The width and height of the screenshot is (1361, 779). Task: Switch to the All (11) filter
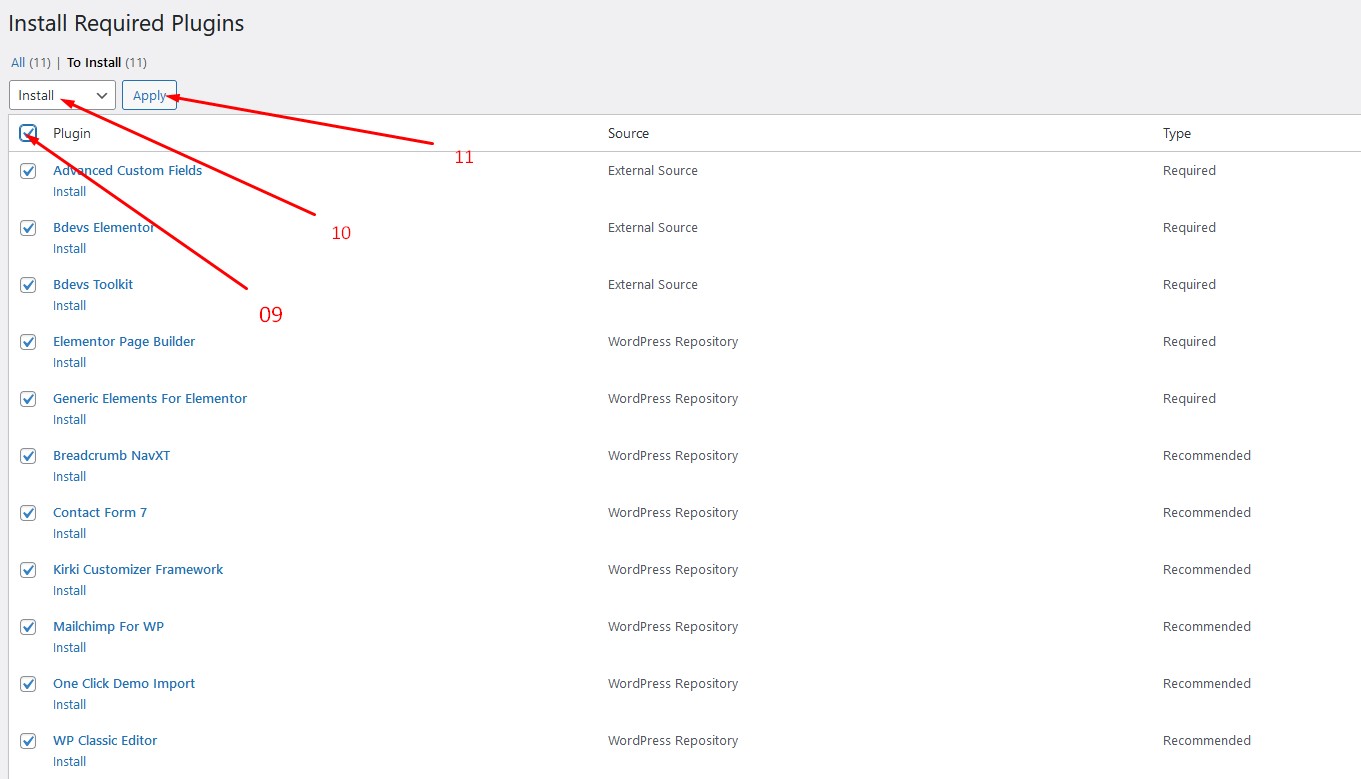point(31,62)
